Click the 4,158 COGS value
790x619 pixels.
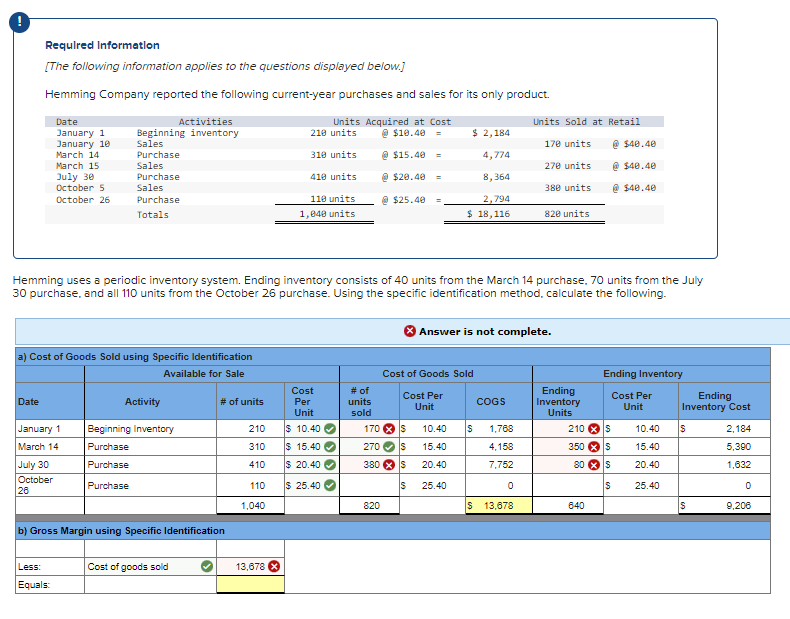pyautogui.click(x=499, y=447)
